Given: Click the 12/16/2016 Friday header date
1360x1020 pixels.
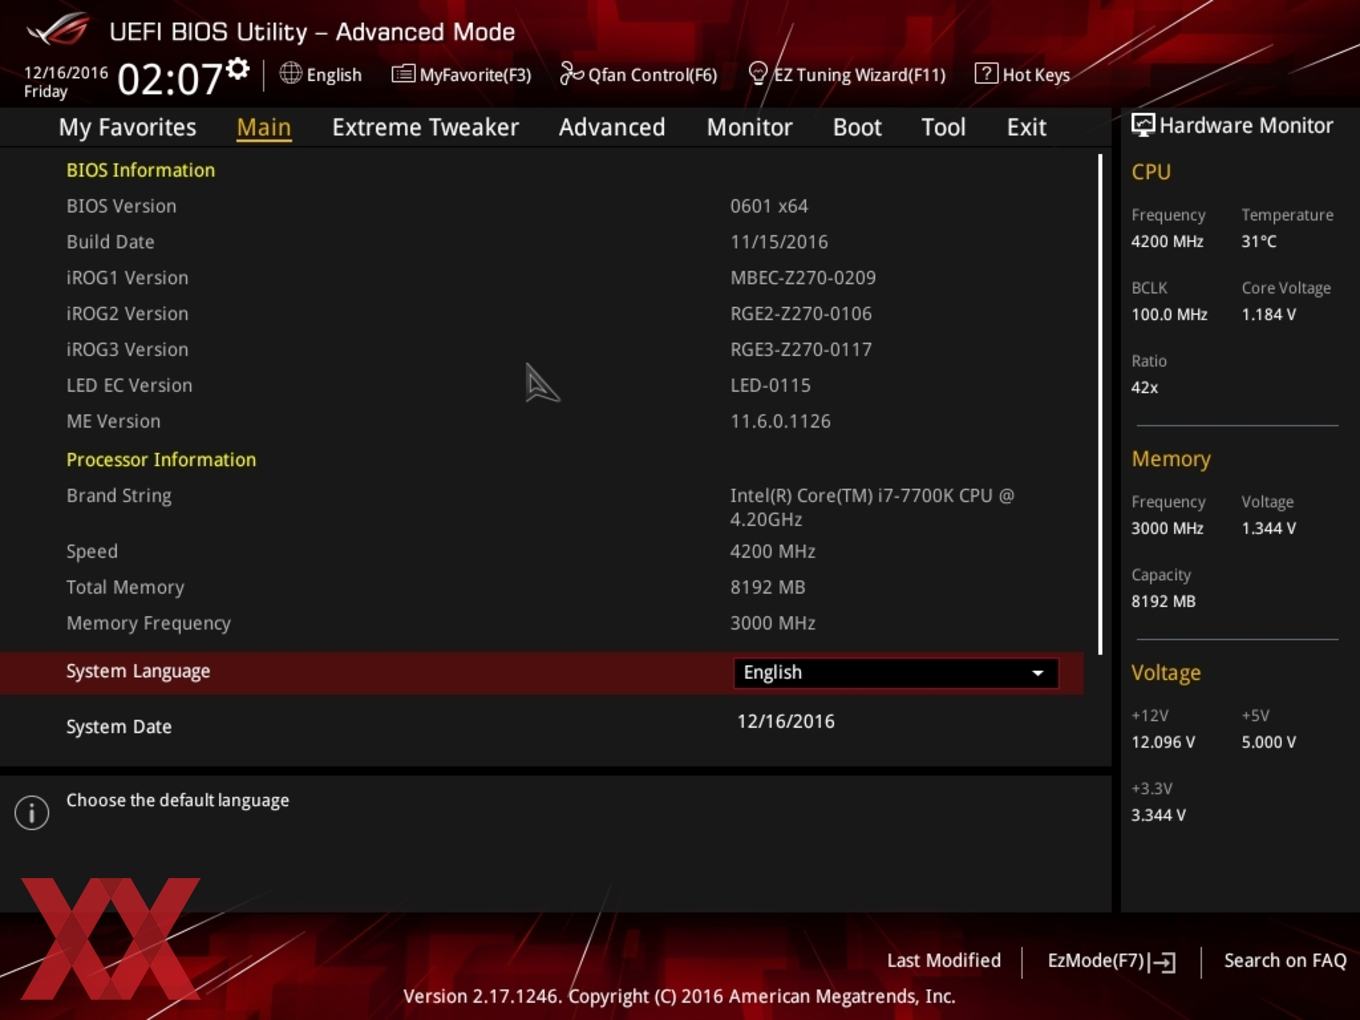Looking at the screenshot, I should (x=66, y=82).
